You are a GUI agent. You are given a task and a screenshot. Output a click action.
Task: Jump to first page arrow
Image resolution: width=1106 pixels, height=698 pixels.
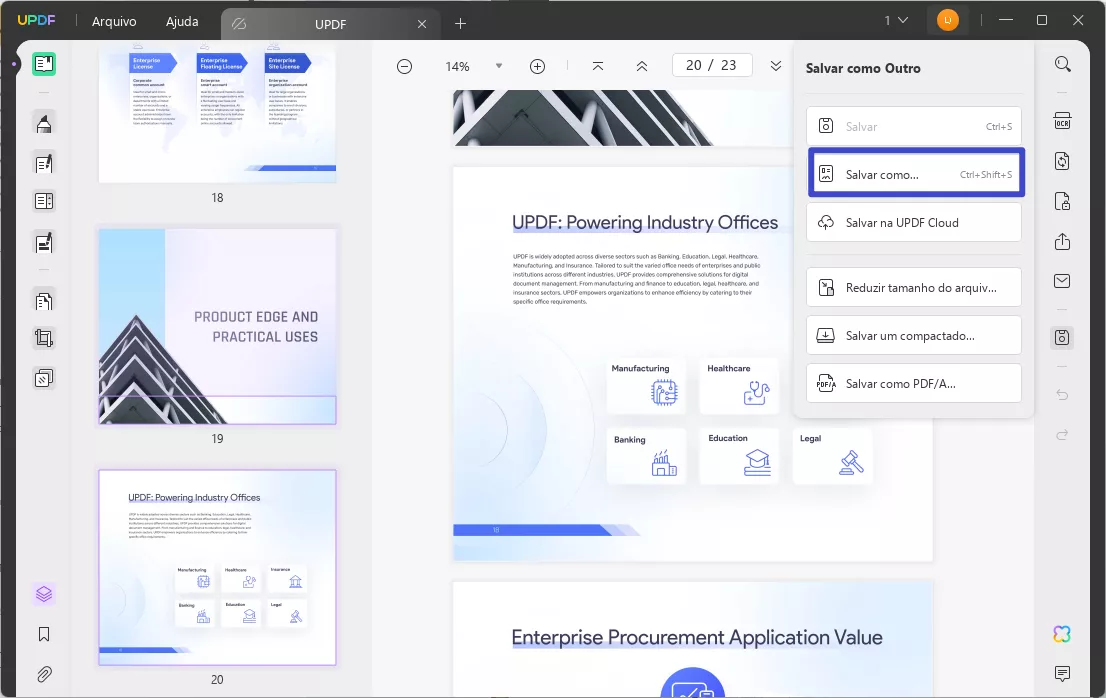(x=597, y=66)
